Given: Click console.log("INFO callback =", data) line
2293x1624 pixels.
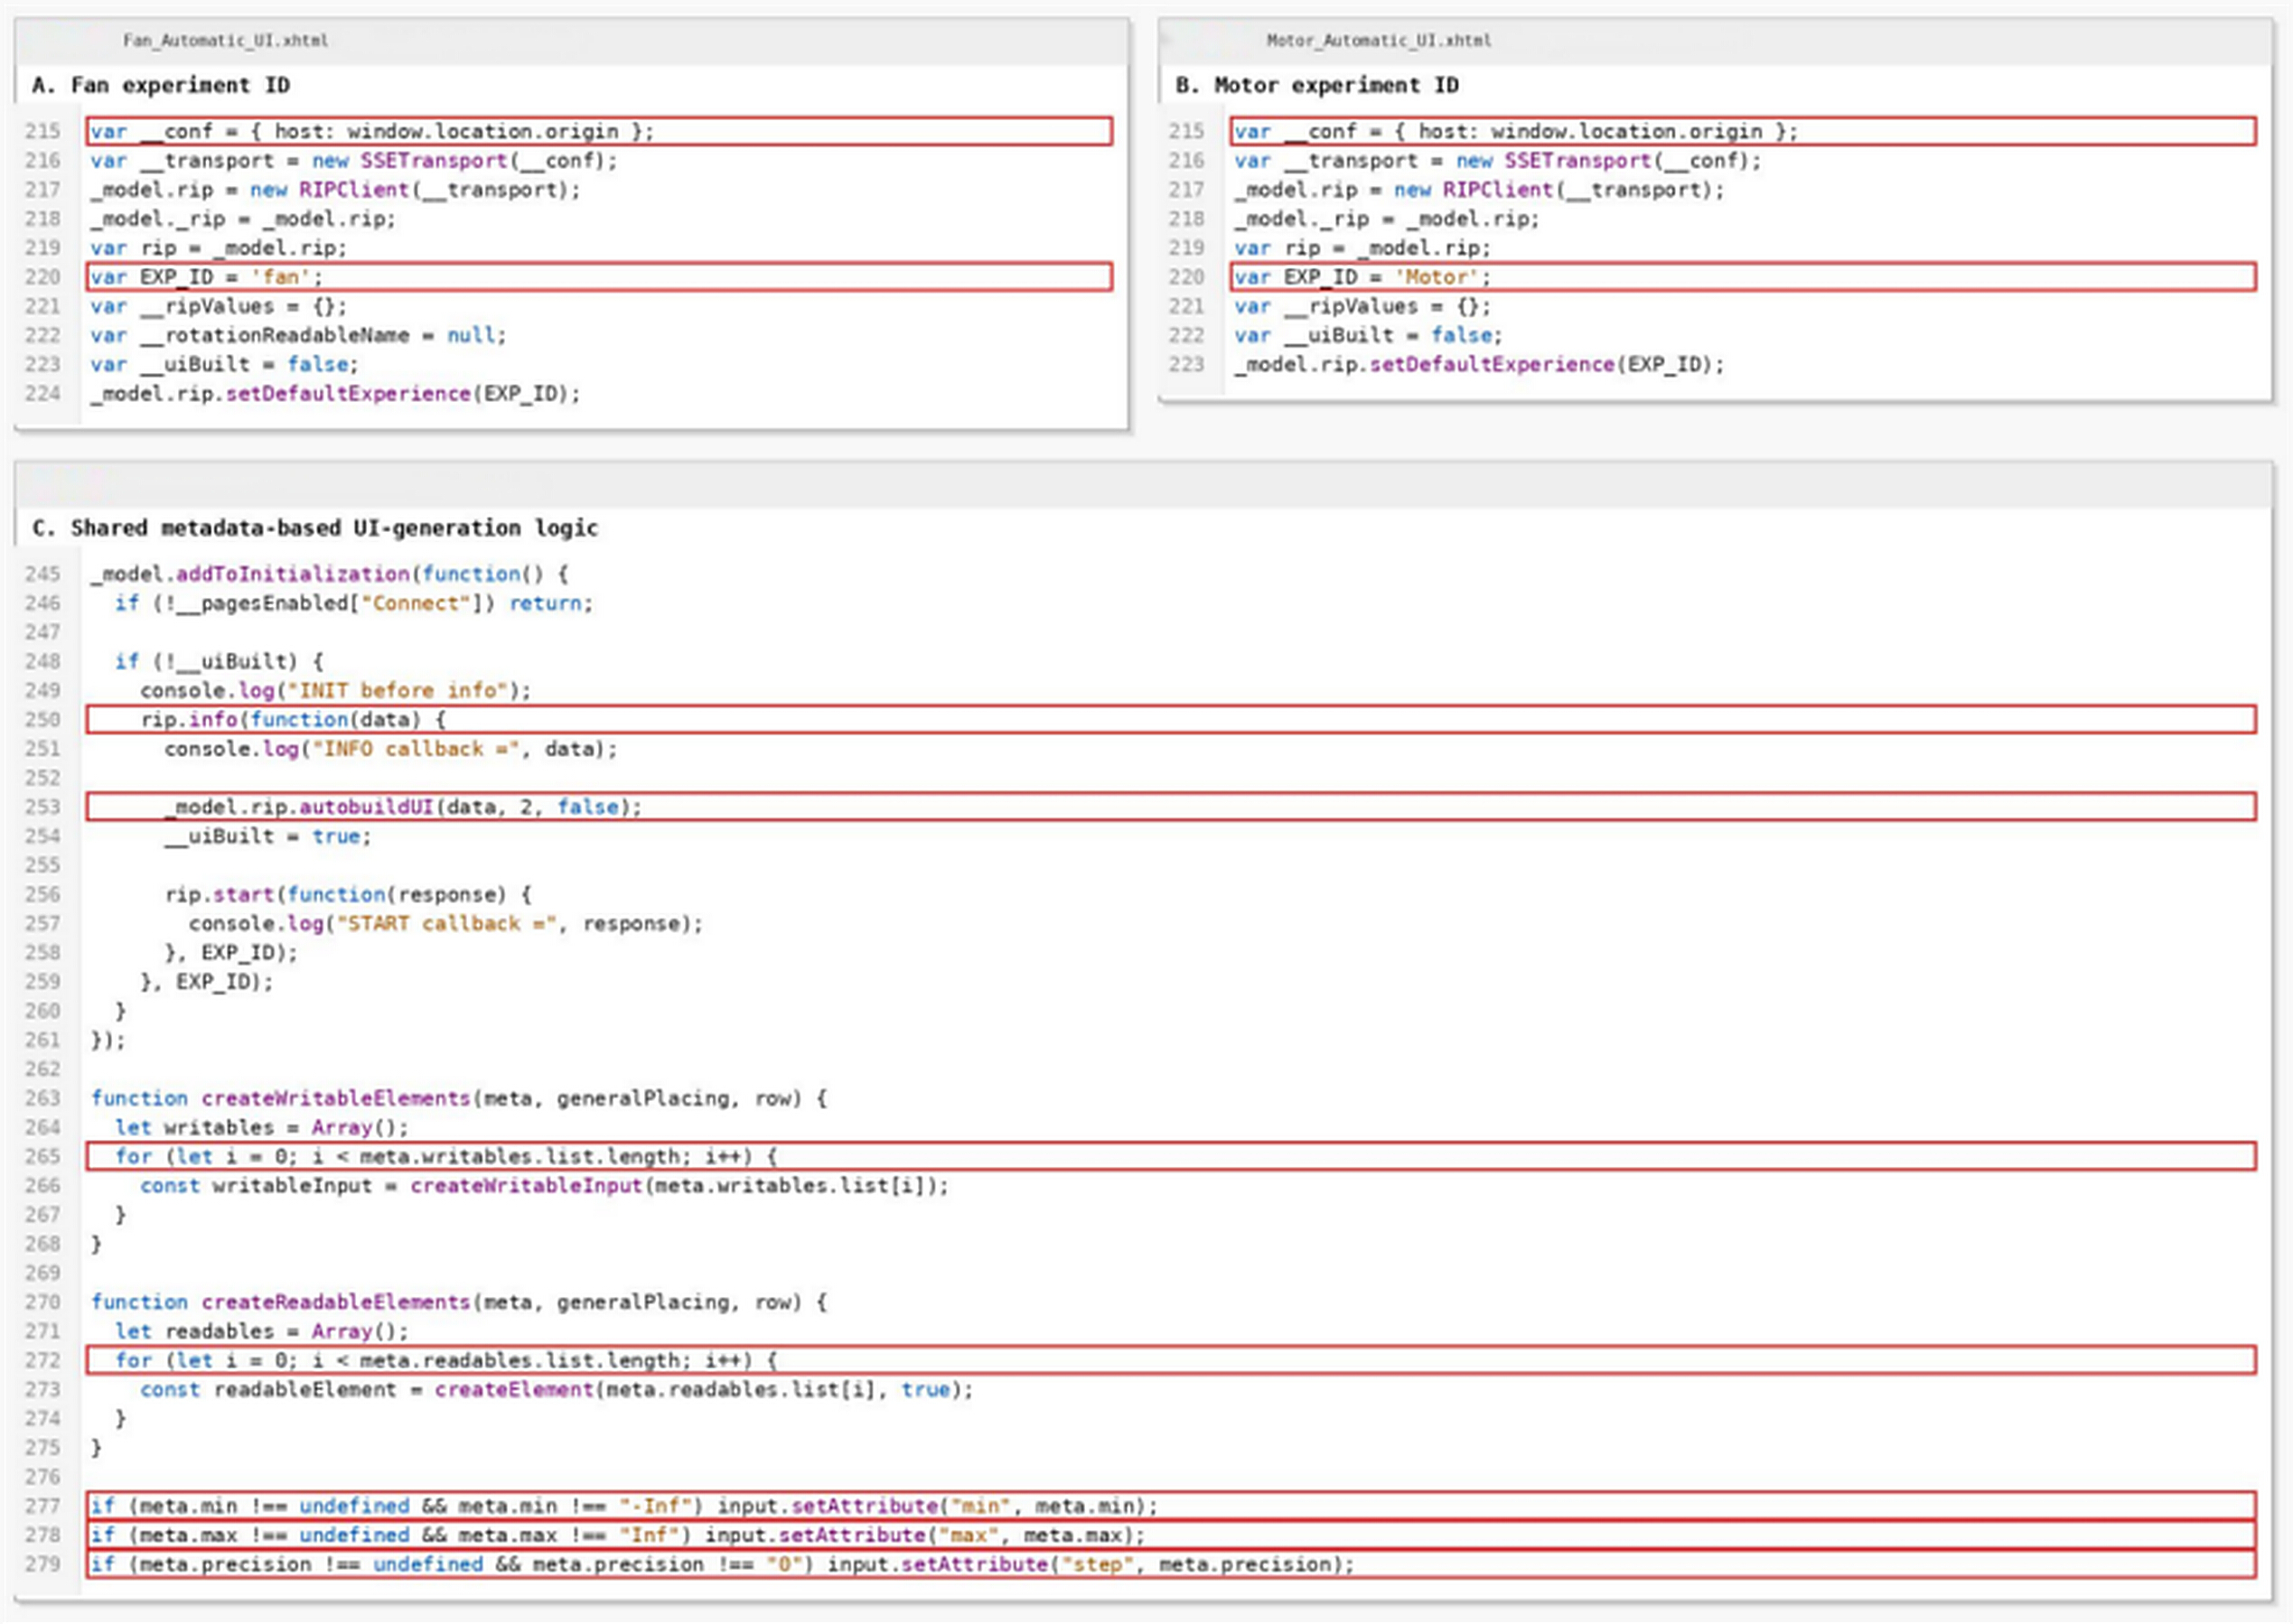Looking at the screenshot, I should pos(391,749).
